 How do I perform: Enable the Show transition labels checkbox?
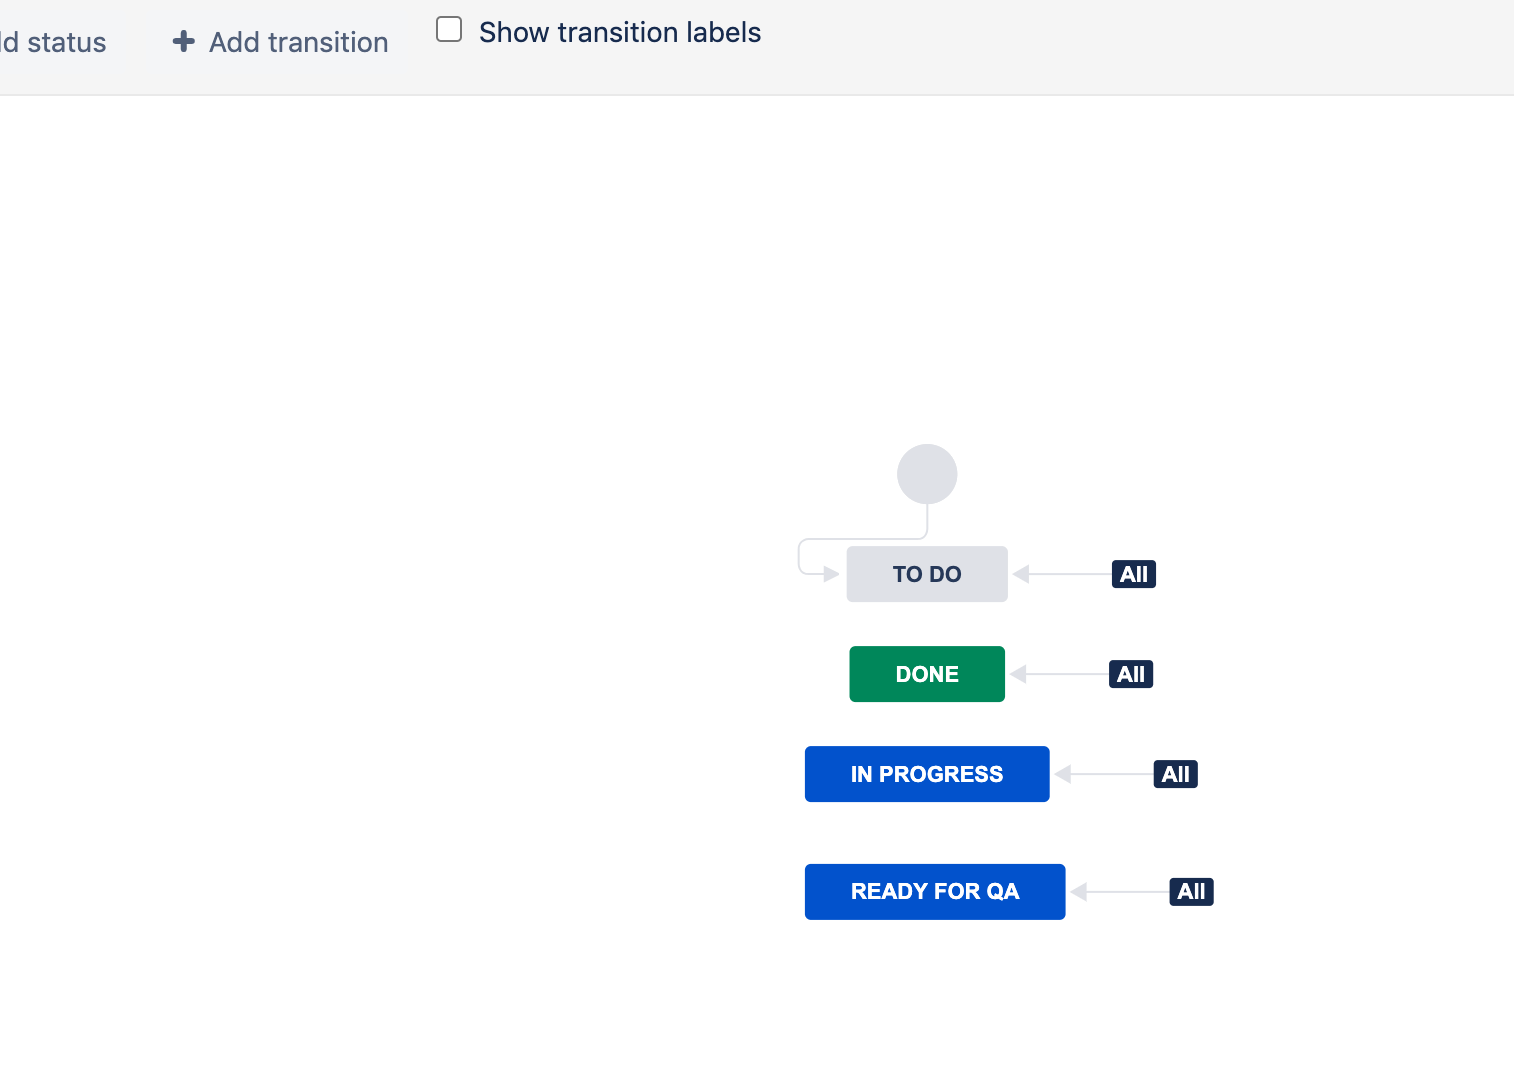coord(449,30)
